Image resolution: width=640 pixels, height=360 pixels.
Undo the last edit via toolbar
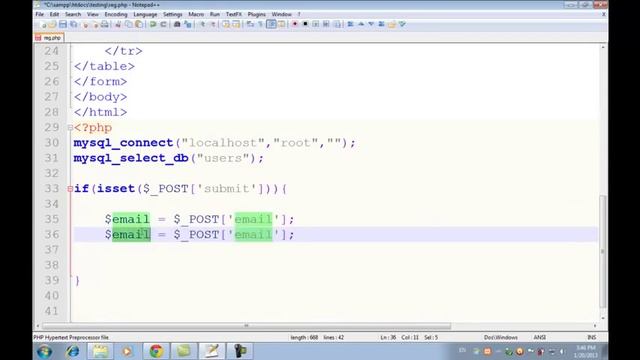coord(153,24)
